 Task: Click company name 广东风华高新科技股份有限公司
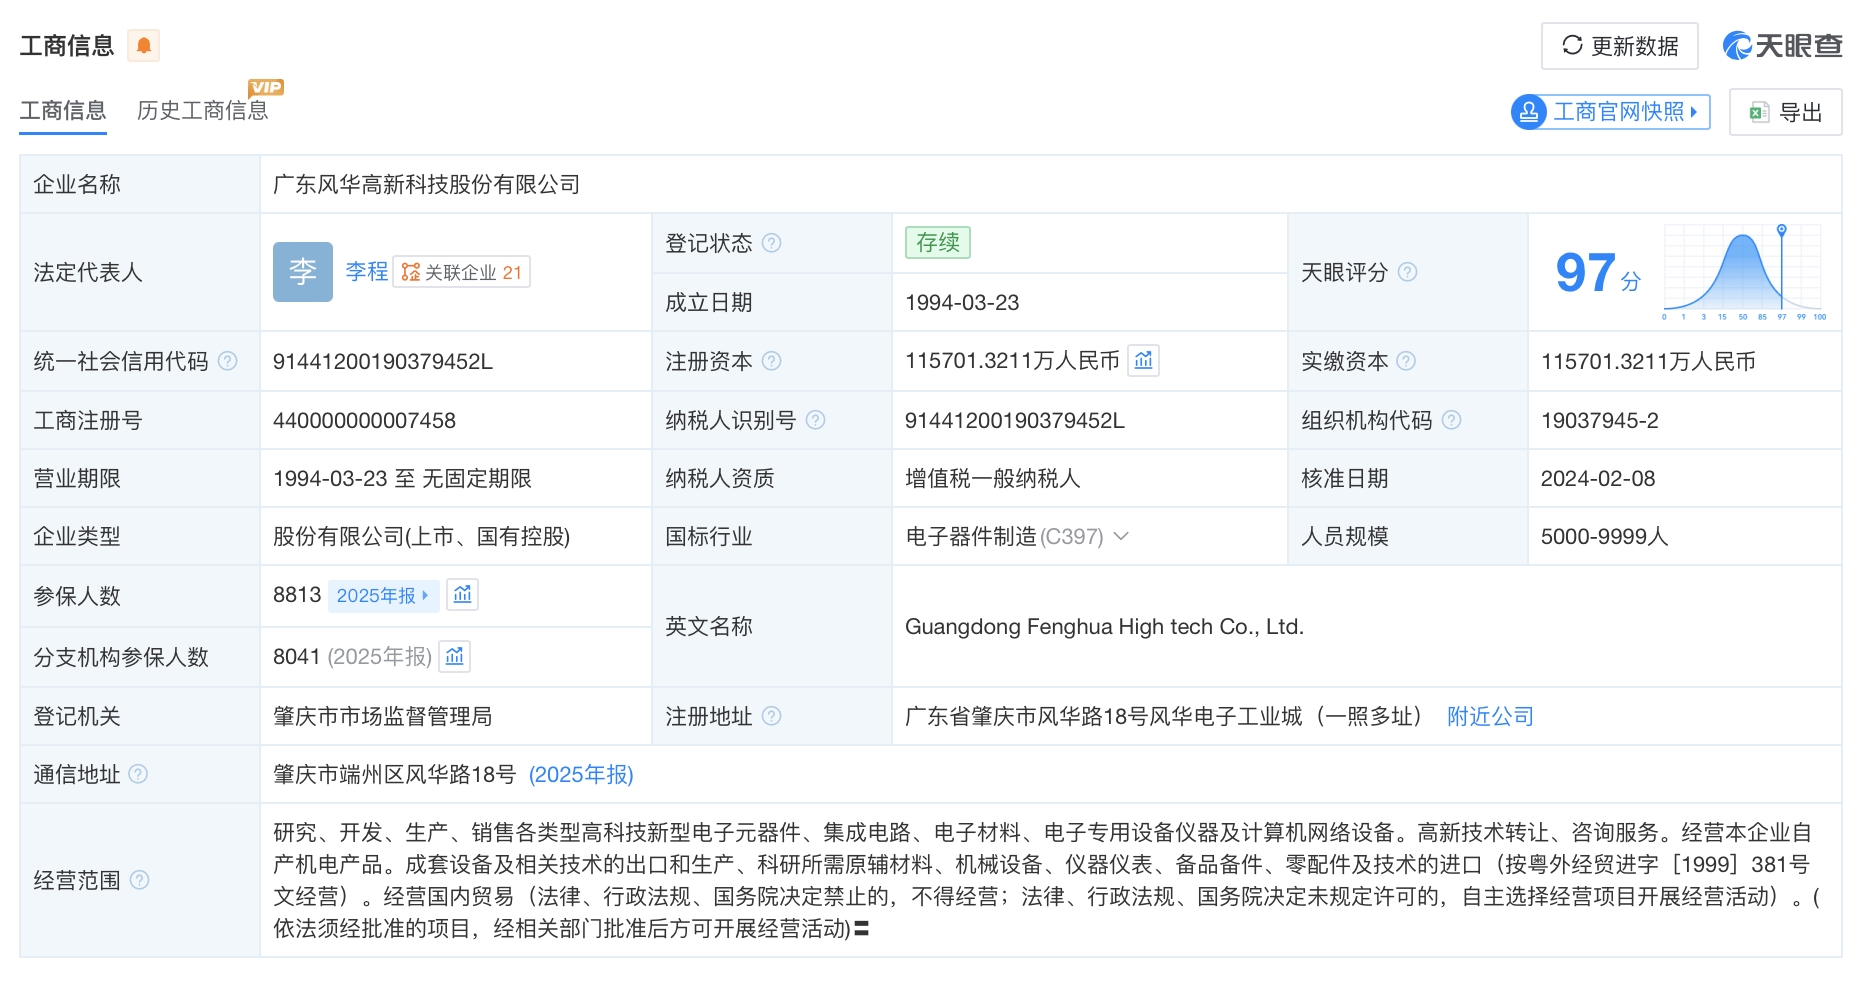[427, 185]
